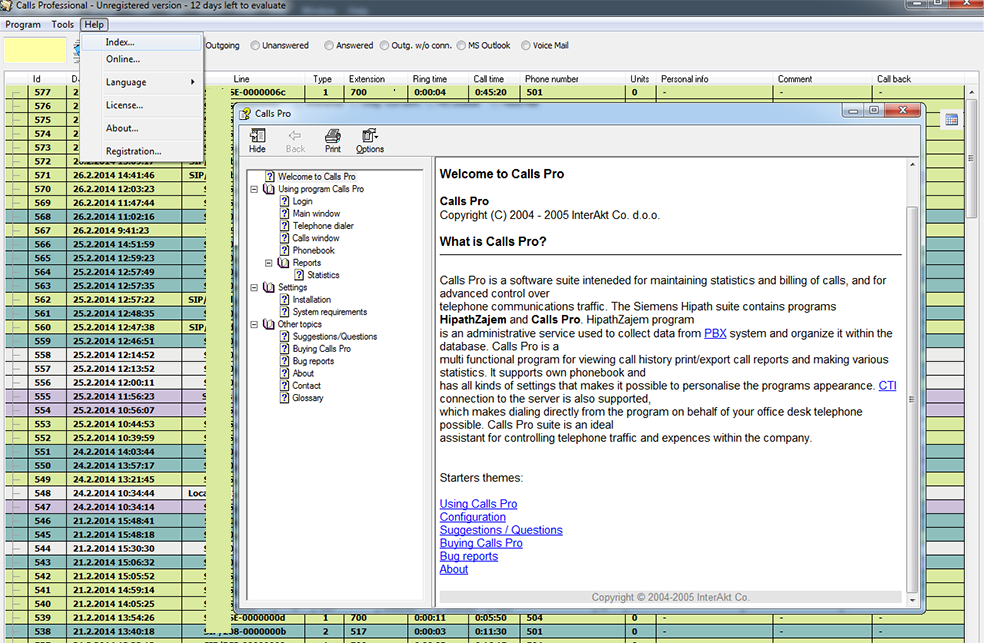The width and height of the screenshot is (984, 643).
Task: Open the Tools menu
Action: coord(62,24)
